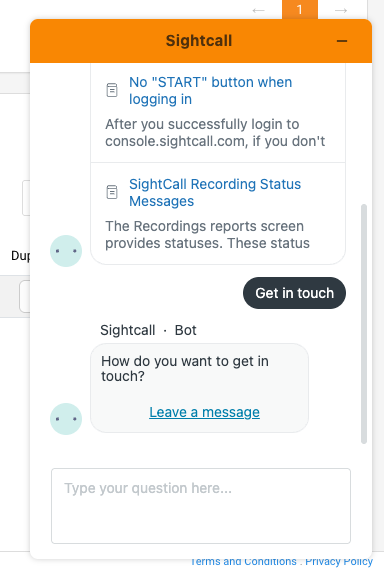Click 'Sightcall · Bot' sender label

coord(148,330)
